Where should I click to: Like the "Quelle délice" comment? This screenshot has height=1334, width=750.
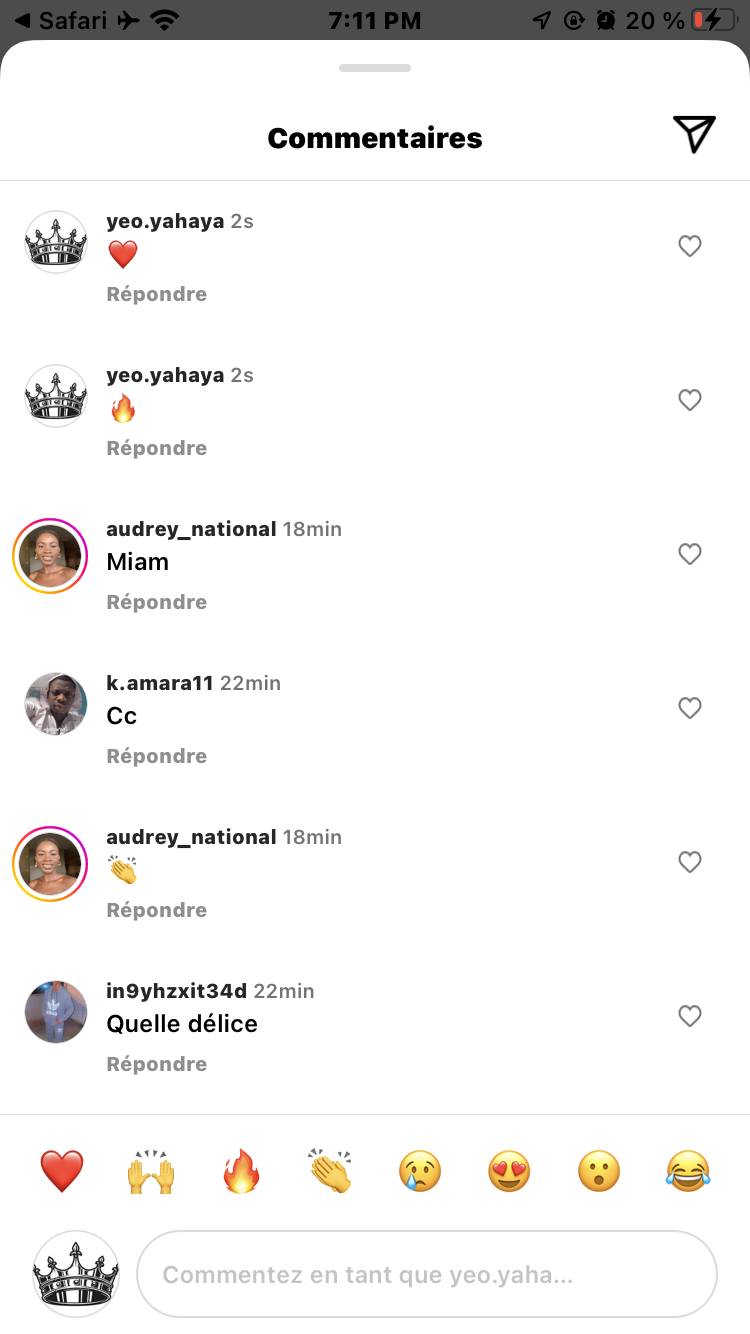[690, 1016]
